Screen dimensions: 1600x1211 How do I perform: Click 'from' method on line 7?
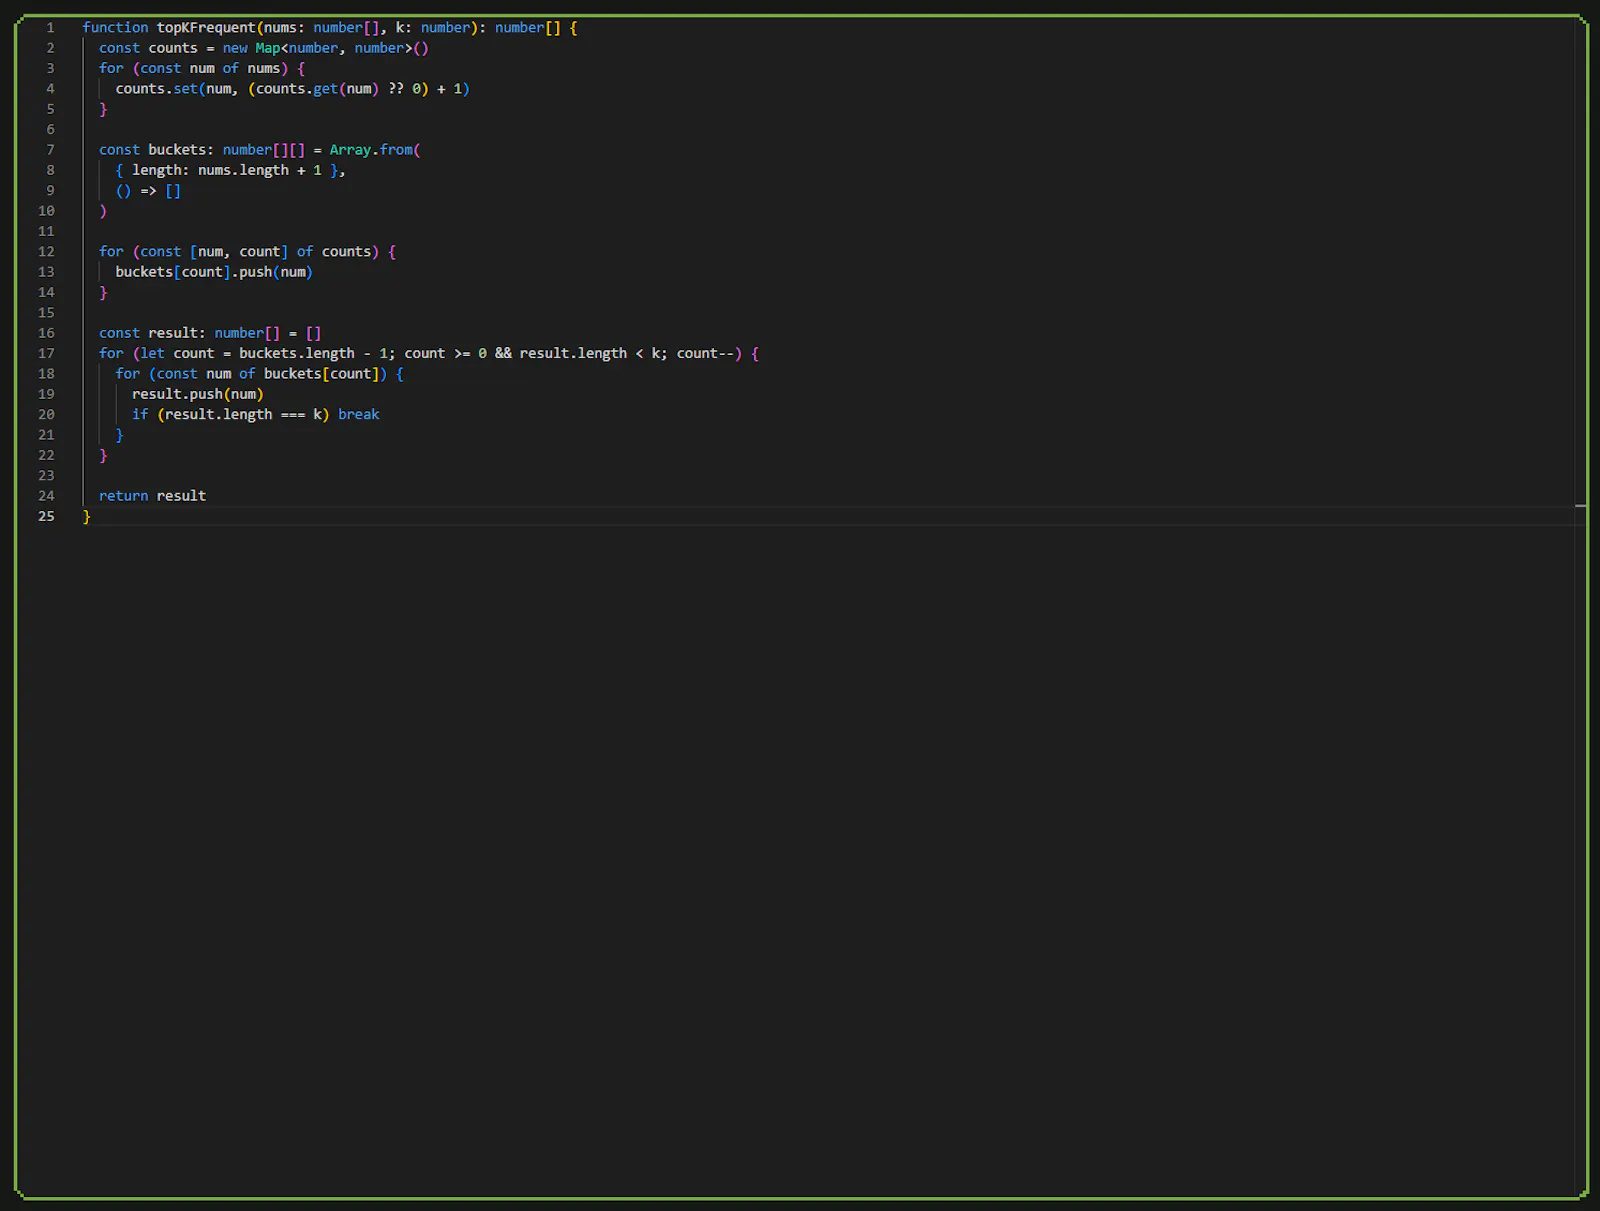(x=396, y=150)
